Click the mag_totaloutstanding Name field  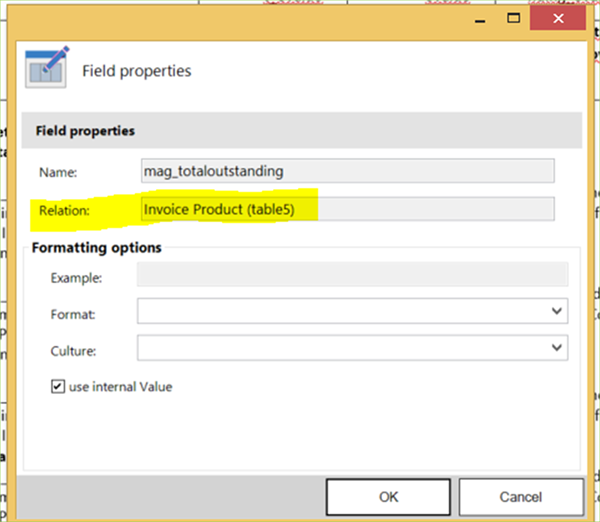(346, 171)
